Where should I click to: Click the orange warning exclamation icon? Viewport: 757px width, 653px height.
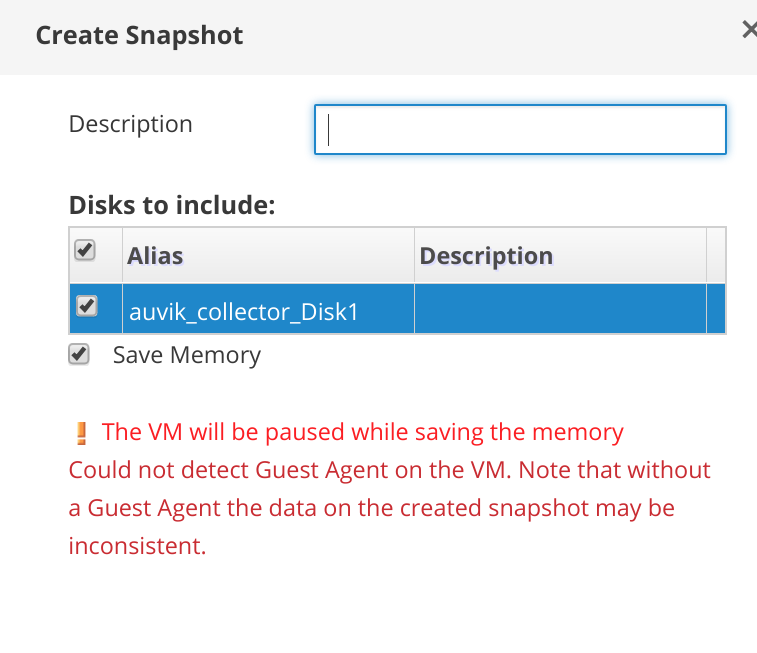pyautogui.click(x=82, y=433)
